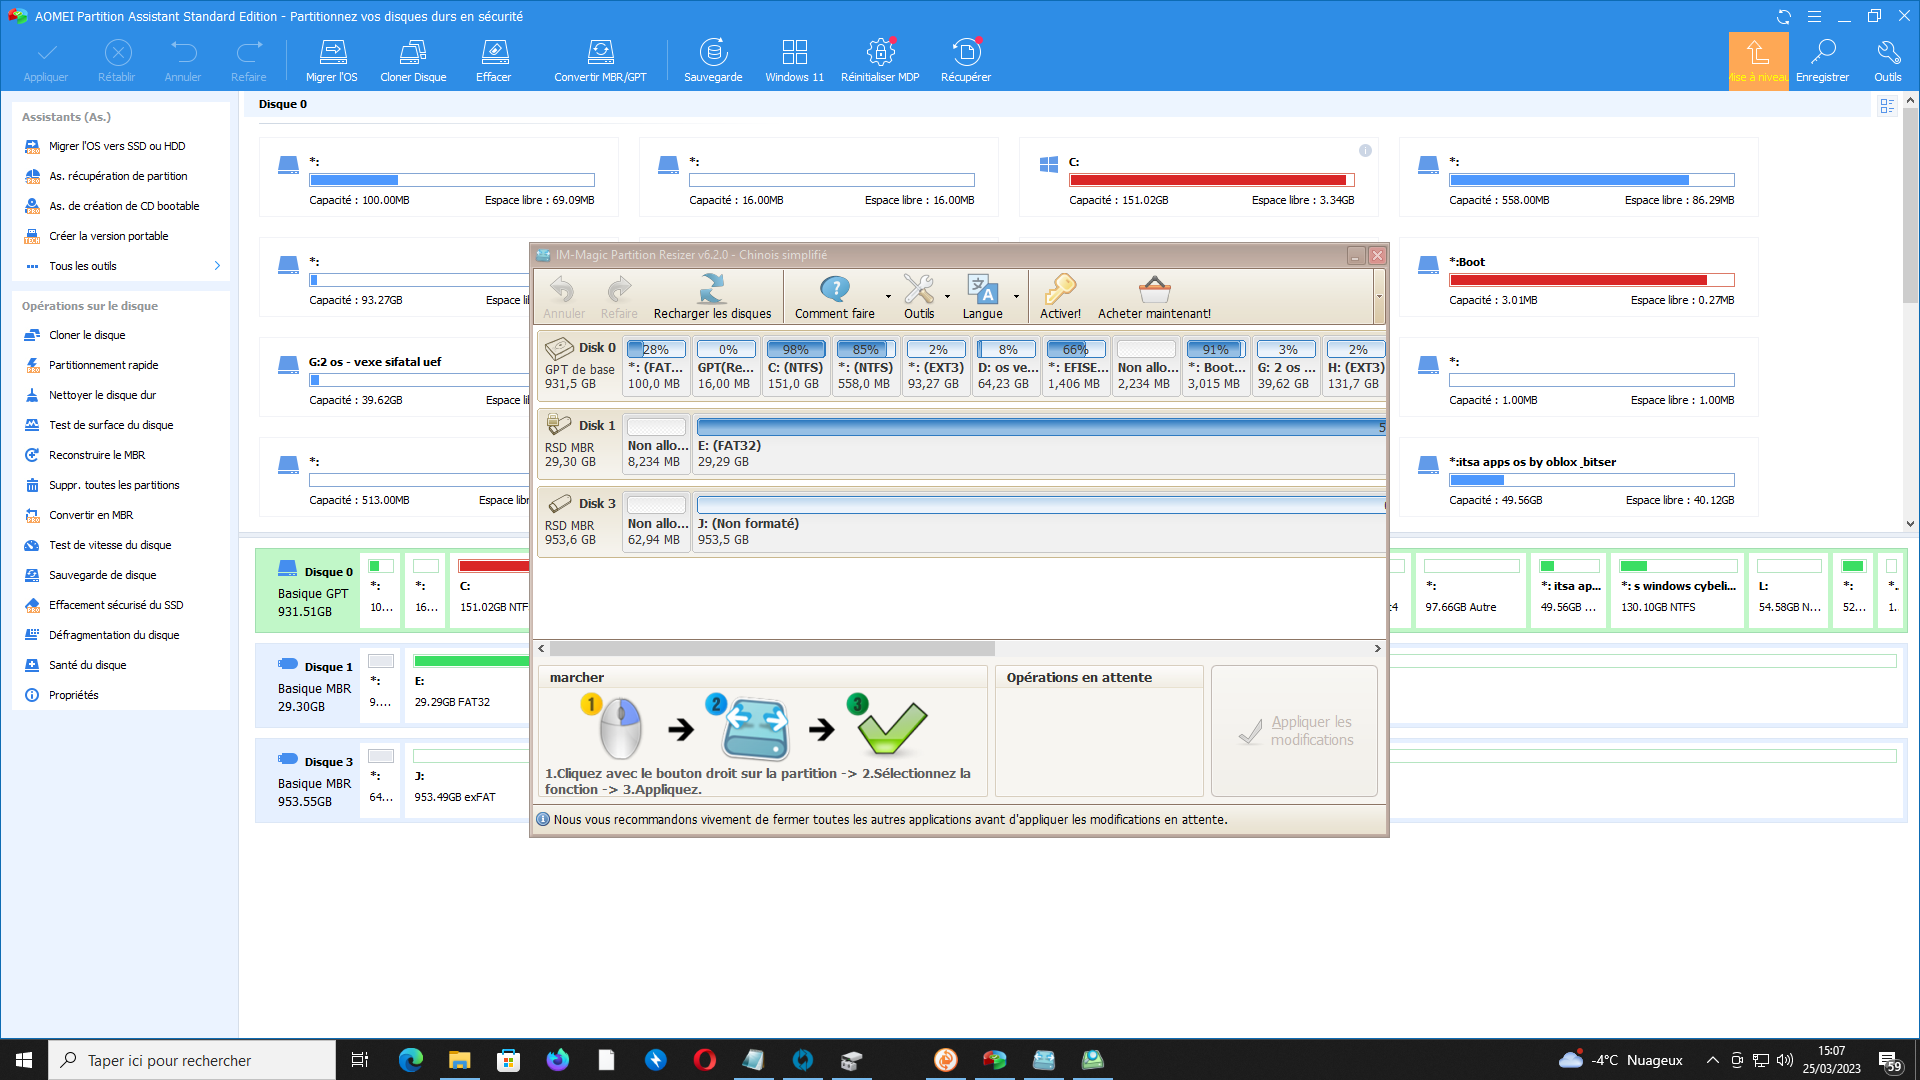
Task: Open the Récupérer tool
Action: pyautogui.click(x=966, y=60)
